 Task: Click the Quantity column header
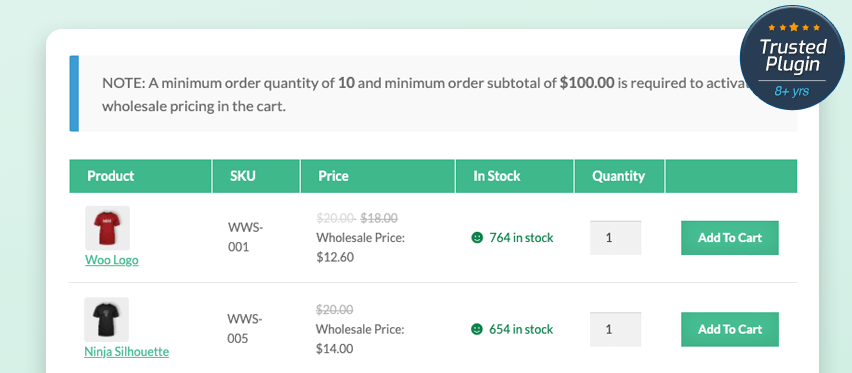(619, 176)
